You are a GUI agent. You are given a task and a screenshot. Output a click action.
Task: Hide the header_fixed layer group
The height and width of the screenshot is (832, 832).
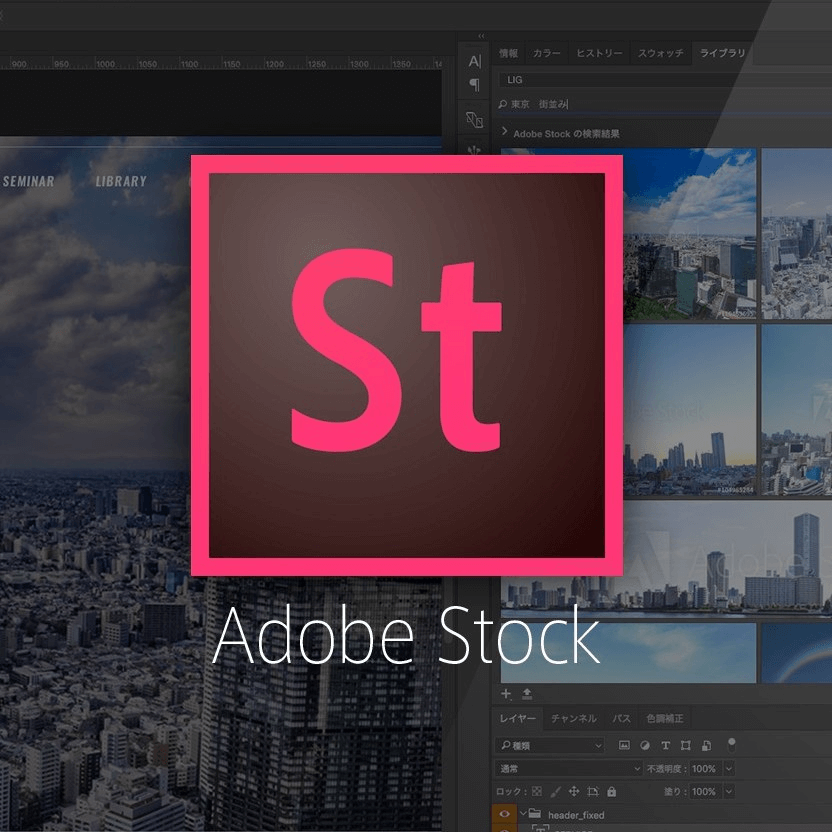[504, 813]
